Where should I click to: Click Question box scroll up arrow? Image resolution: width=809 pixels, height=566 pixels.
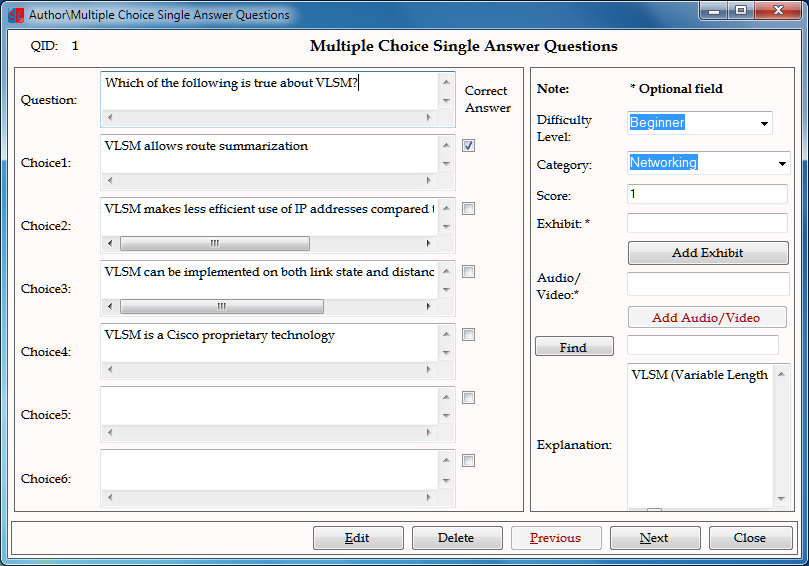click(x=446, y=82)
